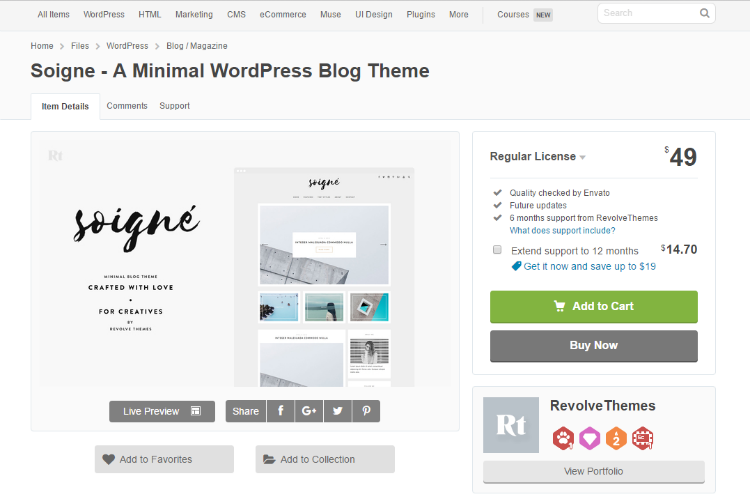
Task: Switch to the Support tab
Action: pos(175,106)
